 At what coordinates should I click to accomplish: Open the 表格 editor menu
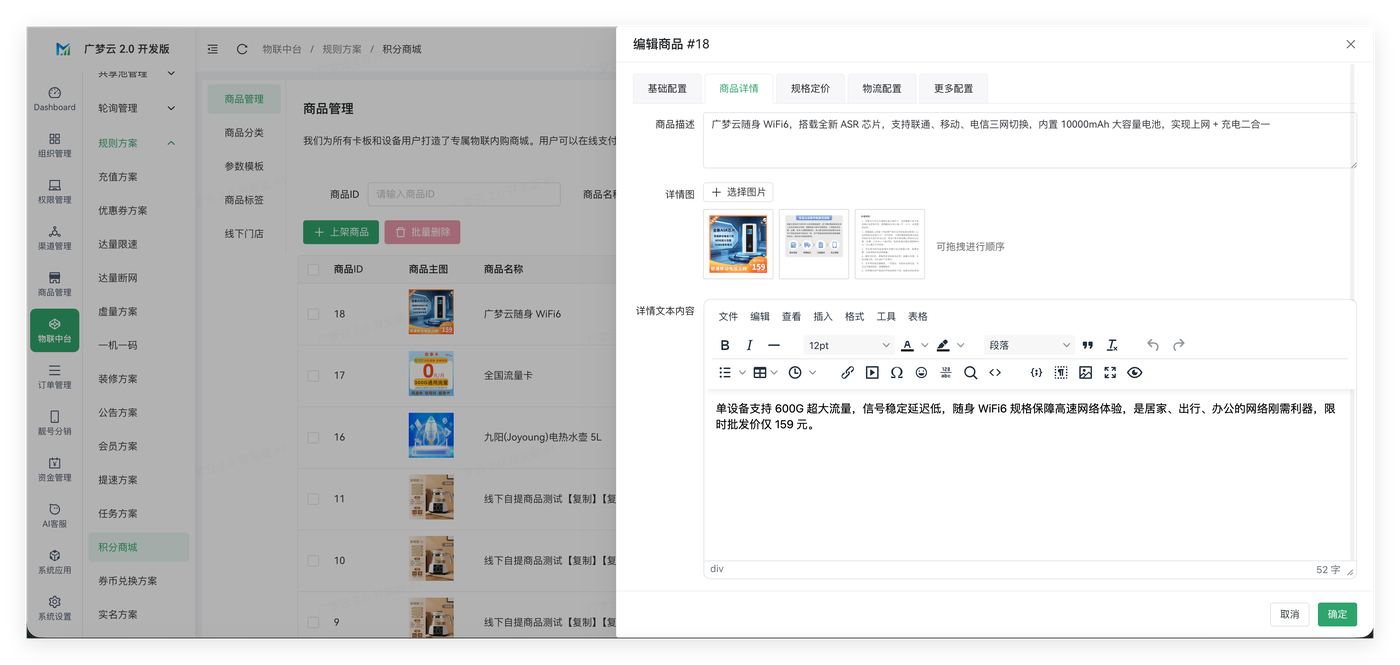[x=917, y=316]
